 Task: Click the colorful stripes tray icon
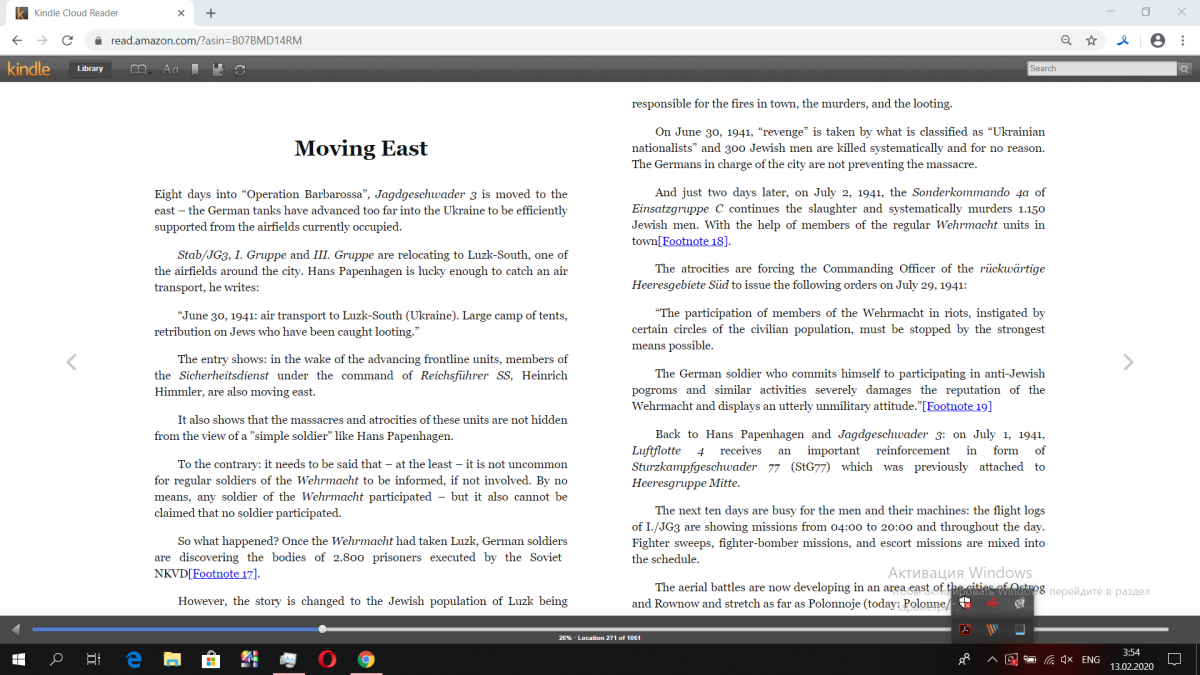coord(992,629)
